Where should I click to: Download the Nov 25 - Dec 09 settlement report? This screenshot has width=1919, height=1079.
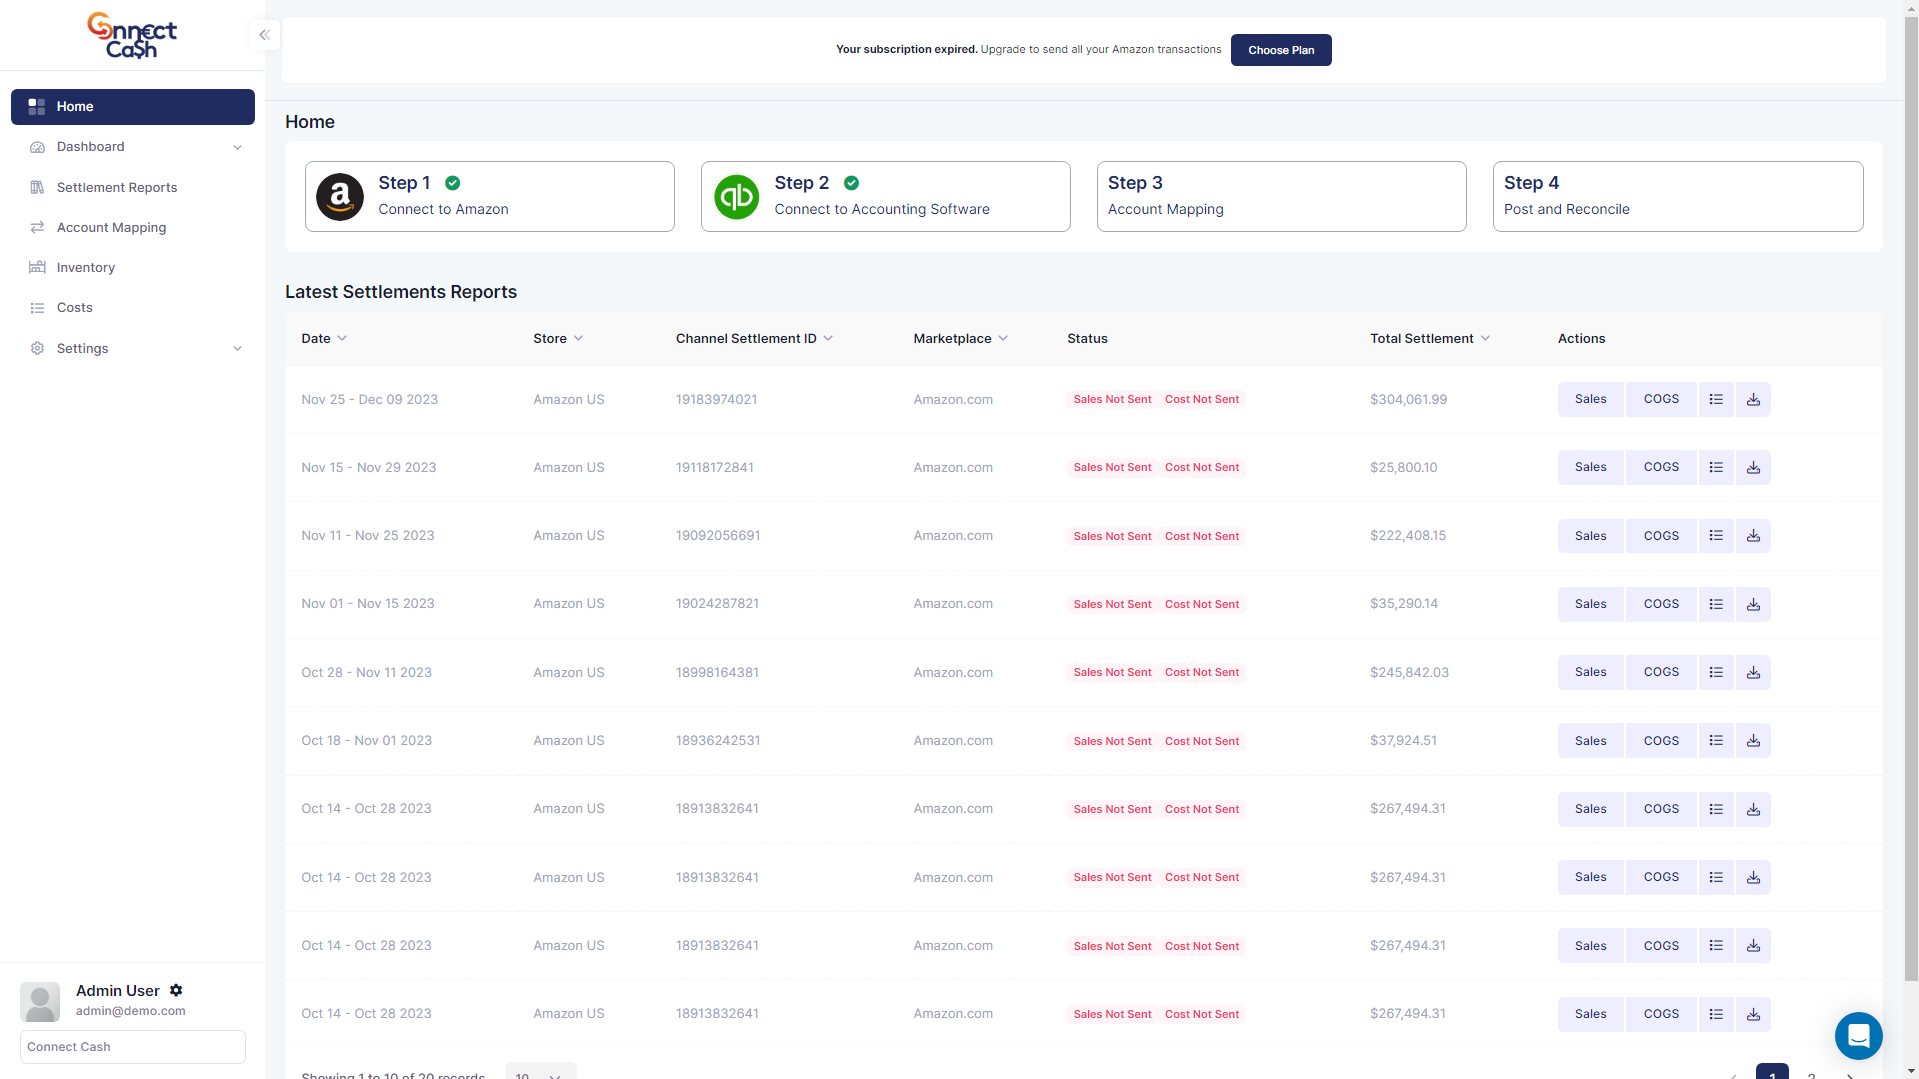[1753, 399]
